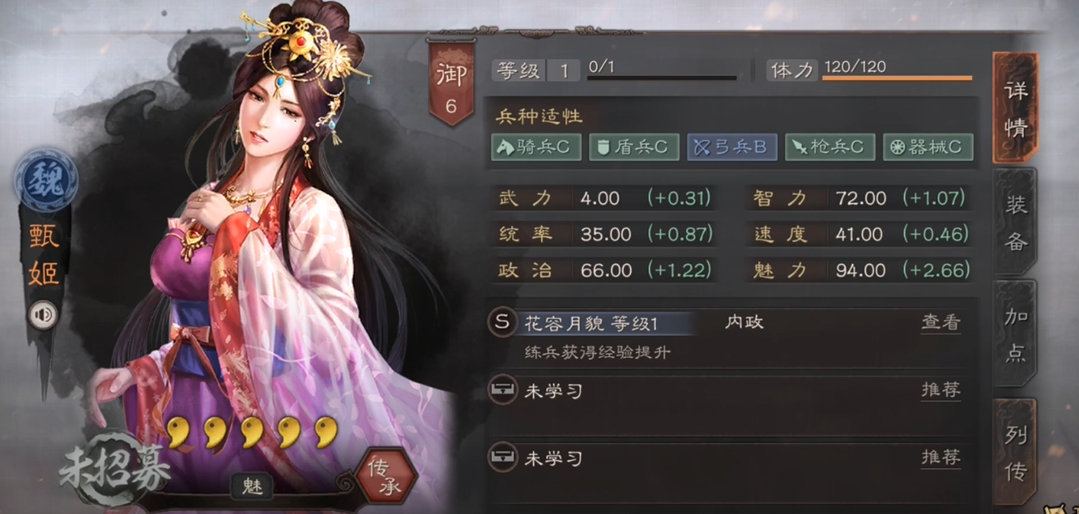Switch to the 装备 tab

(x=1016, y=222)
